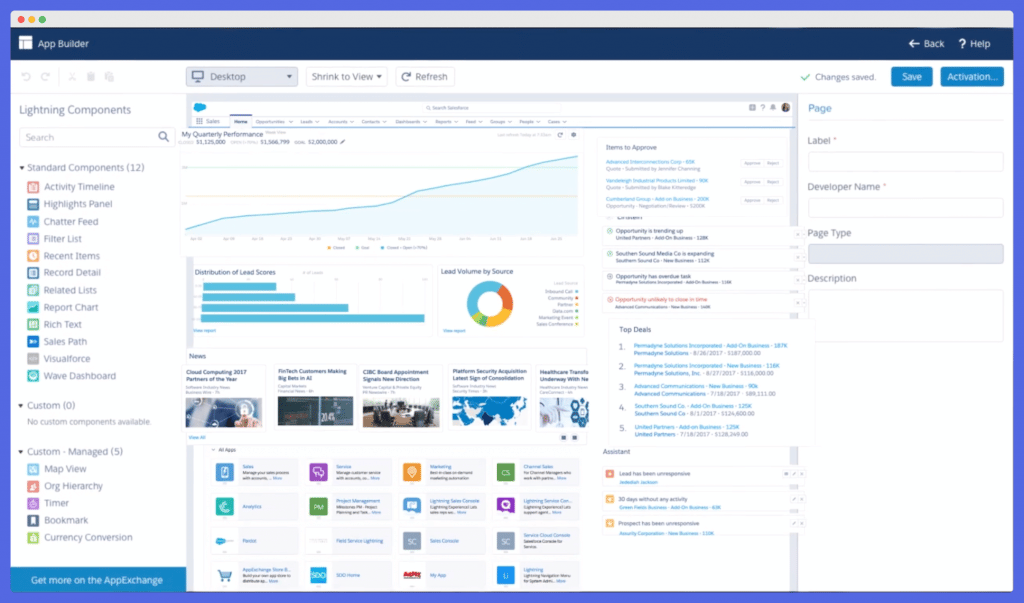The image size is (1024, 603).
Task: Click the delete trash icon in toolbar
Action: click(91, 76)
